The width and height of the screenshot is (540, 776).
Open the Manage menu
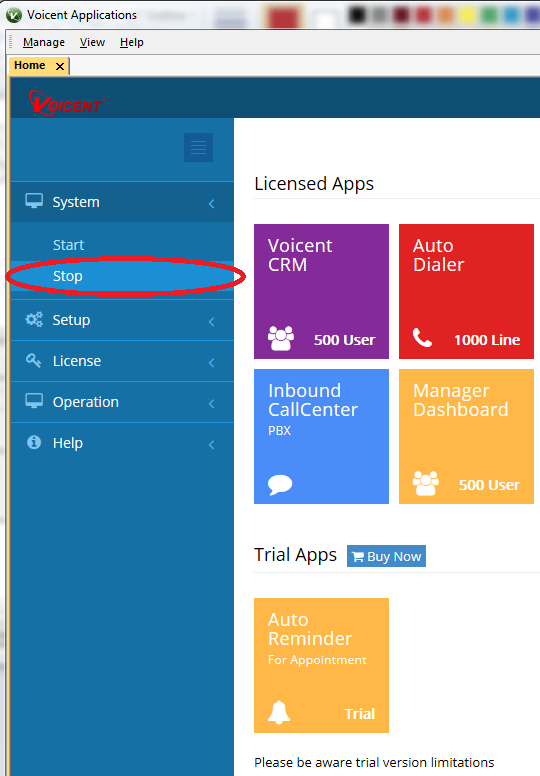pos(44,43)
